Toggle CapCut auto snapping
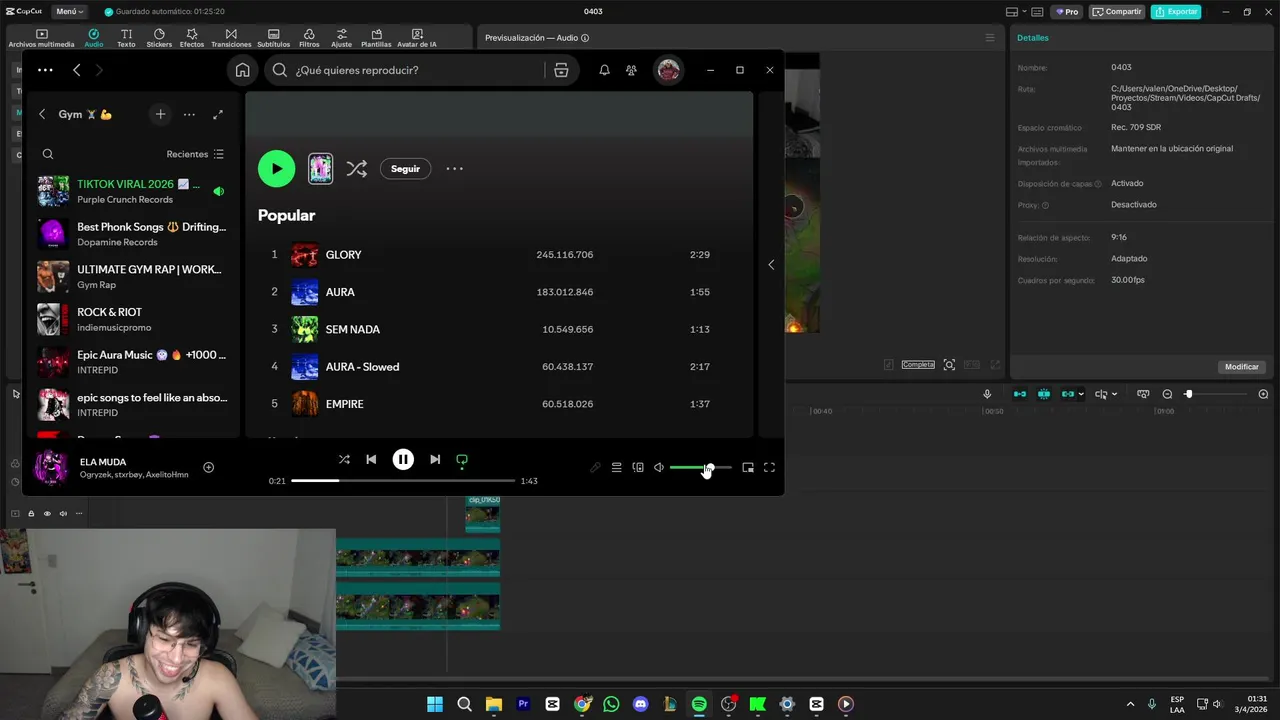Viewport: 1280px width, 720px height. [x=1044, y=394]
